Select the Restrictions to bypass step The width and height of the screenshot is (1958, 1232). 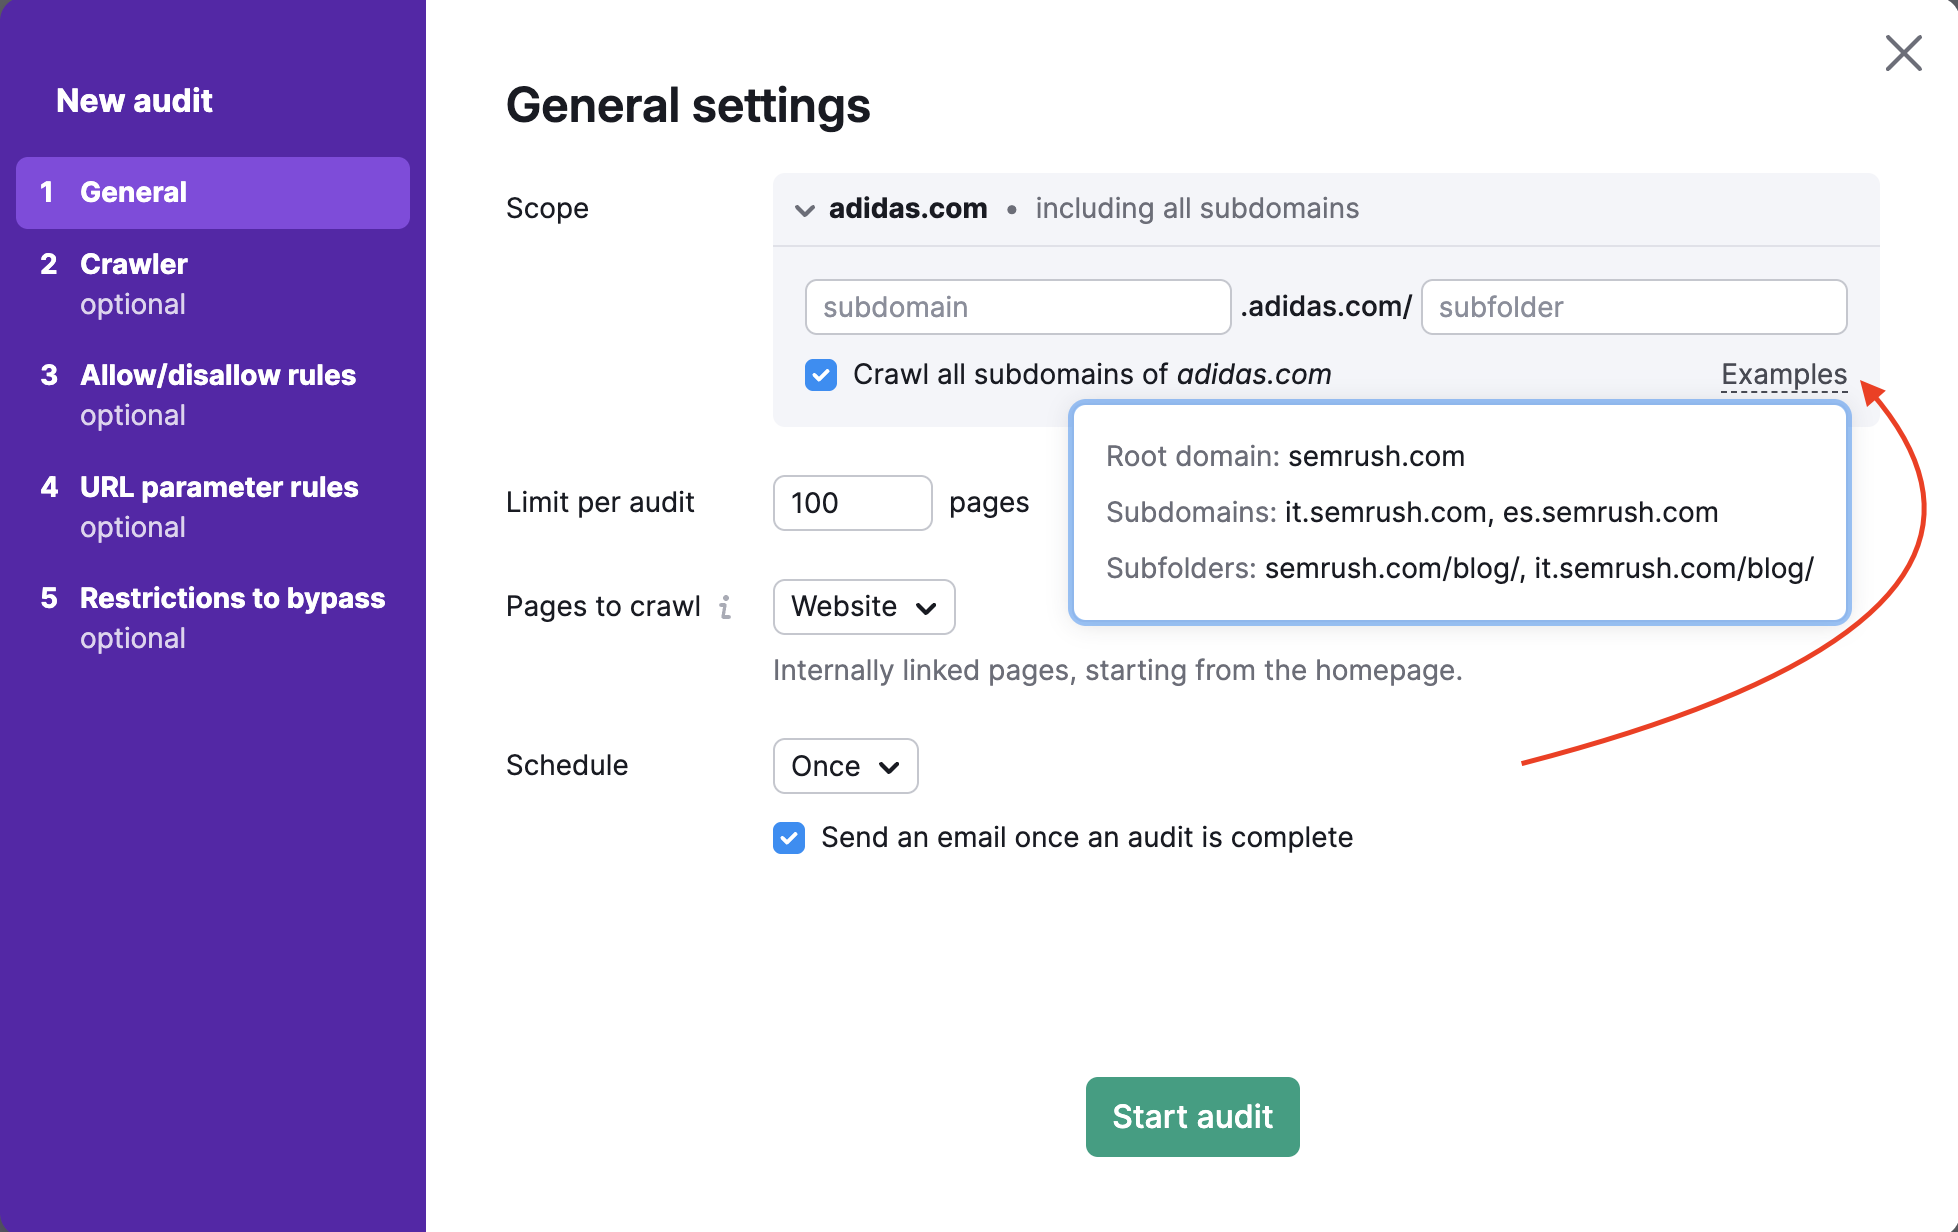pos(232,598)
